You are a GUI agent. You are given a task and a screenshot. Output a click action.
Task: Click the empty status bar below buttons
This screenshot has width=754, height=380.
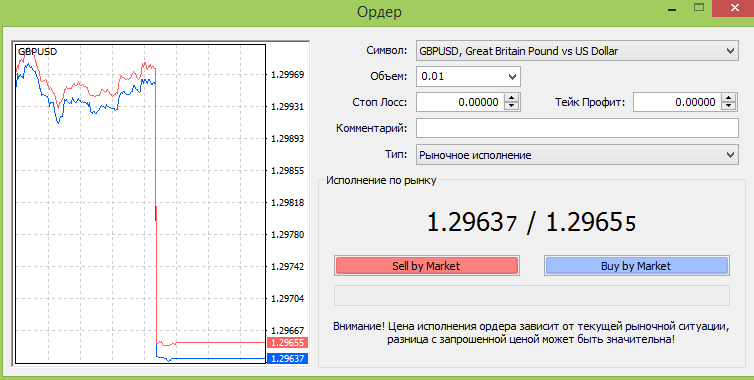tap(532, 295)
